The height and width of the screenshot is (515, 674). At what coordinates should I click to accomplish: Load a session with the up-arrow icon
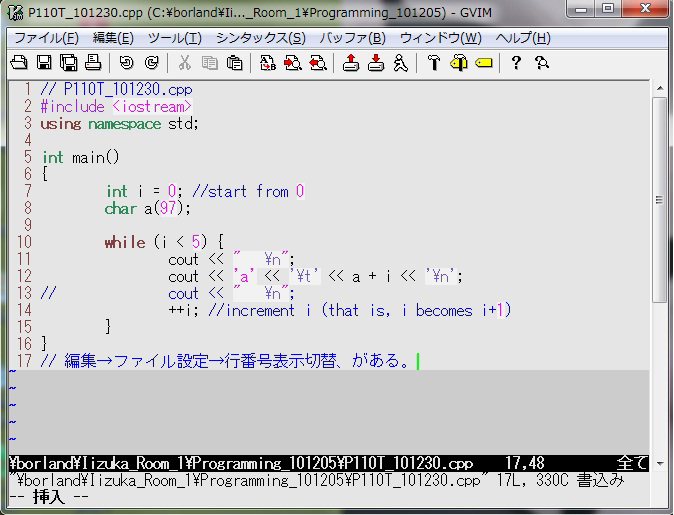pos(351,63)
